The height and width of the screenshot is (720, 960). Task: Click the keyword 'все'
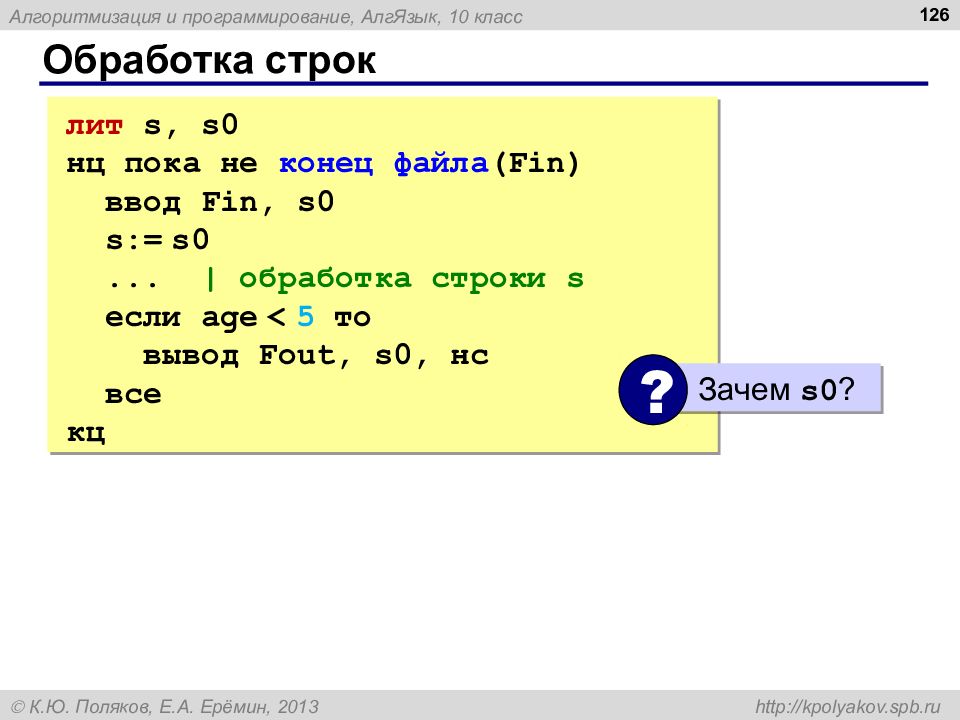133,394
